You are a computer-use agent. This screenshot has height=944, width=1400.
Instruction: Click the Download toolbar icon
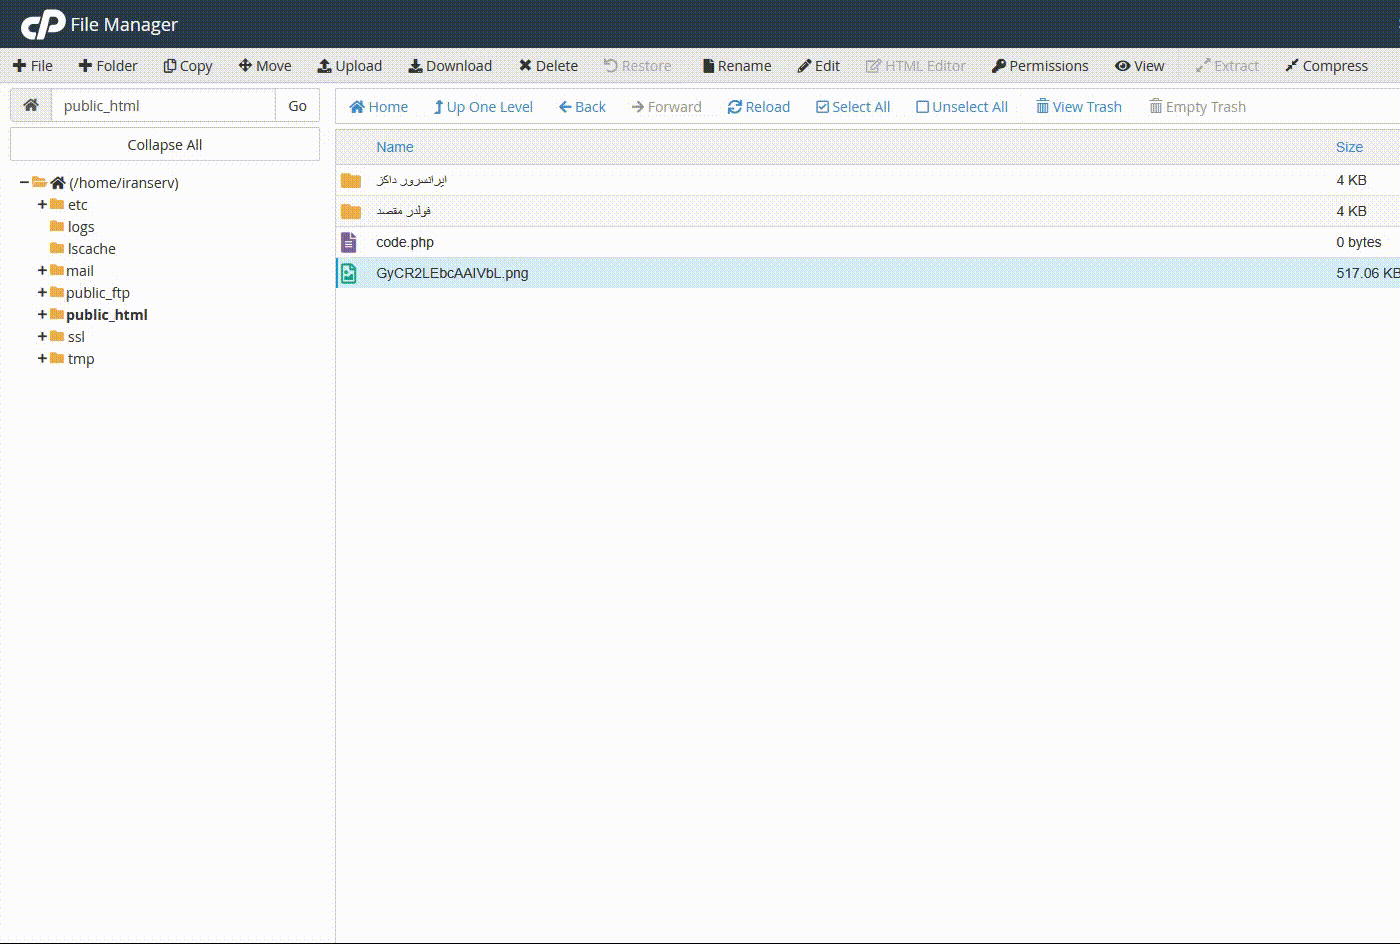pyautogui.click(x=415, y=66)
